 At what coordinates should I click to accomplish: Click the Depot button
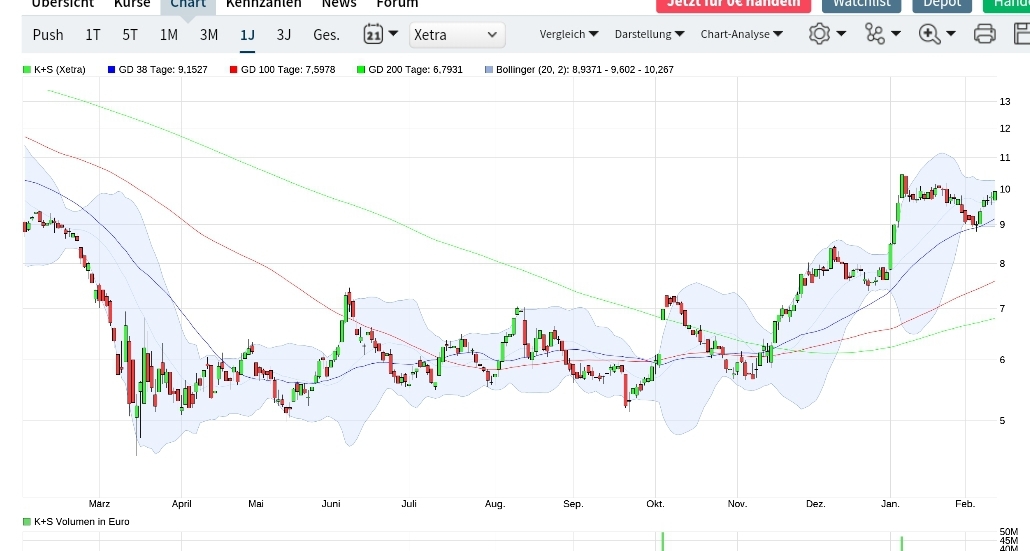tap(942, 5)
